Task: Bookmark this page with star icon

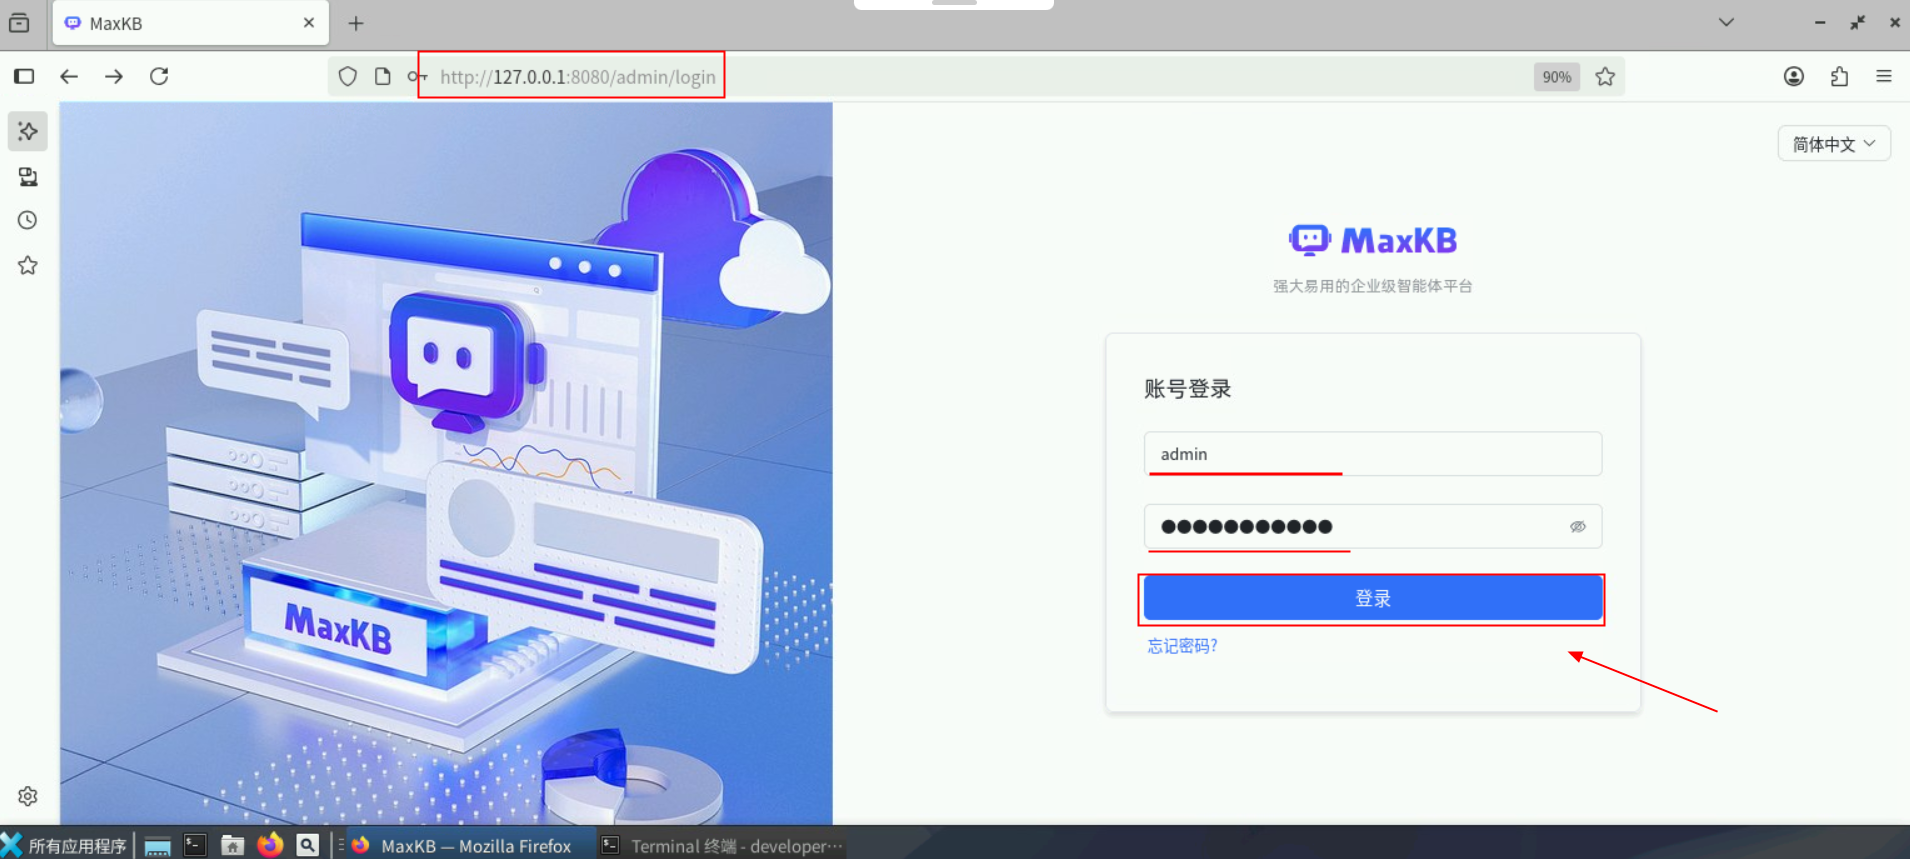Action: coord(1605,77)
